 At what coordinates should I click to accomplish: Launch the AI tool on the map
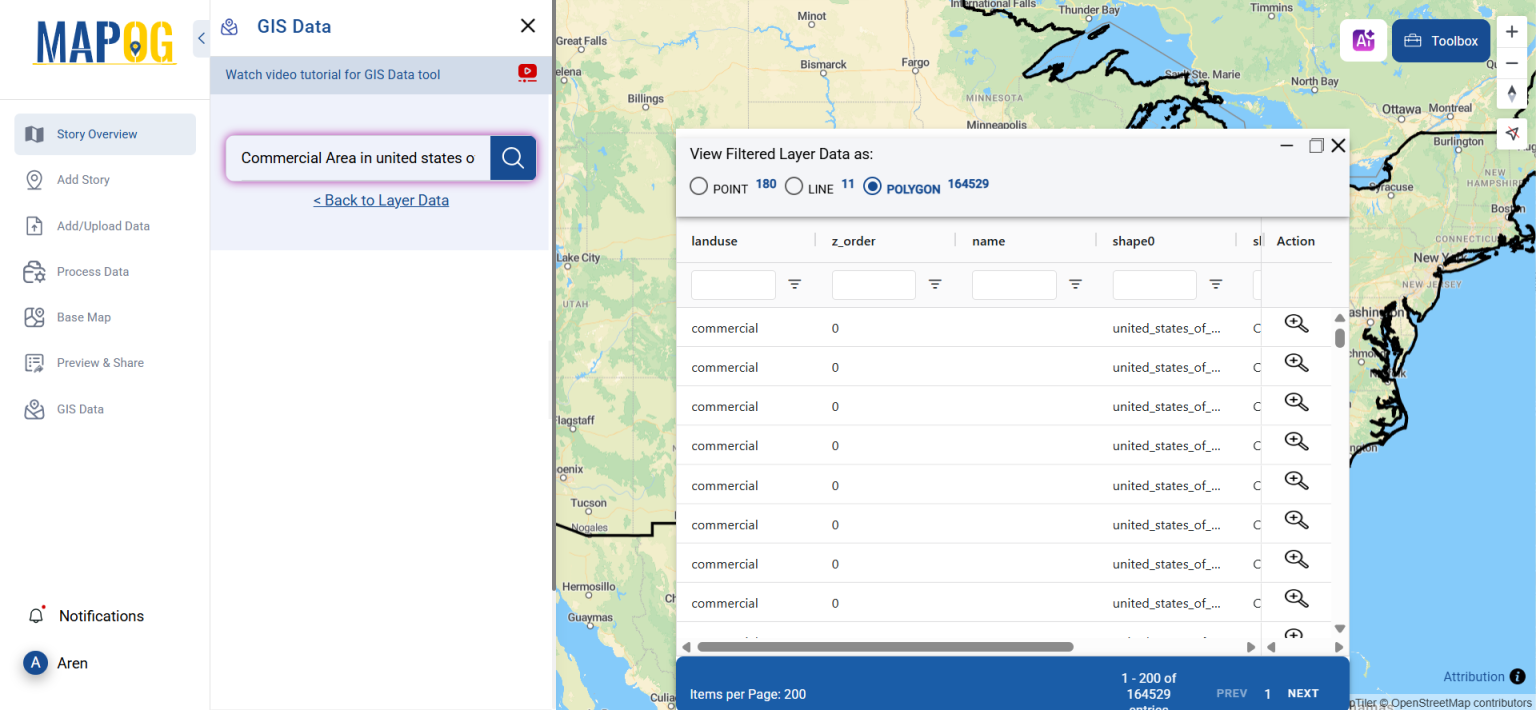[x=1363, y=40]
